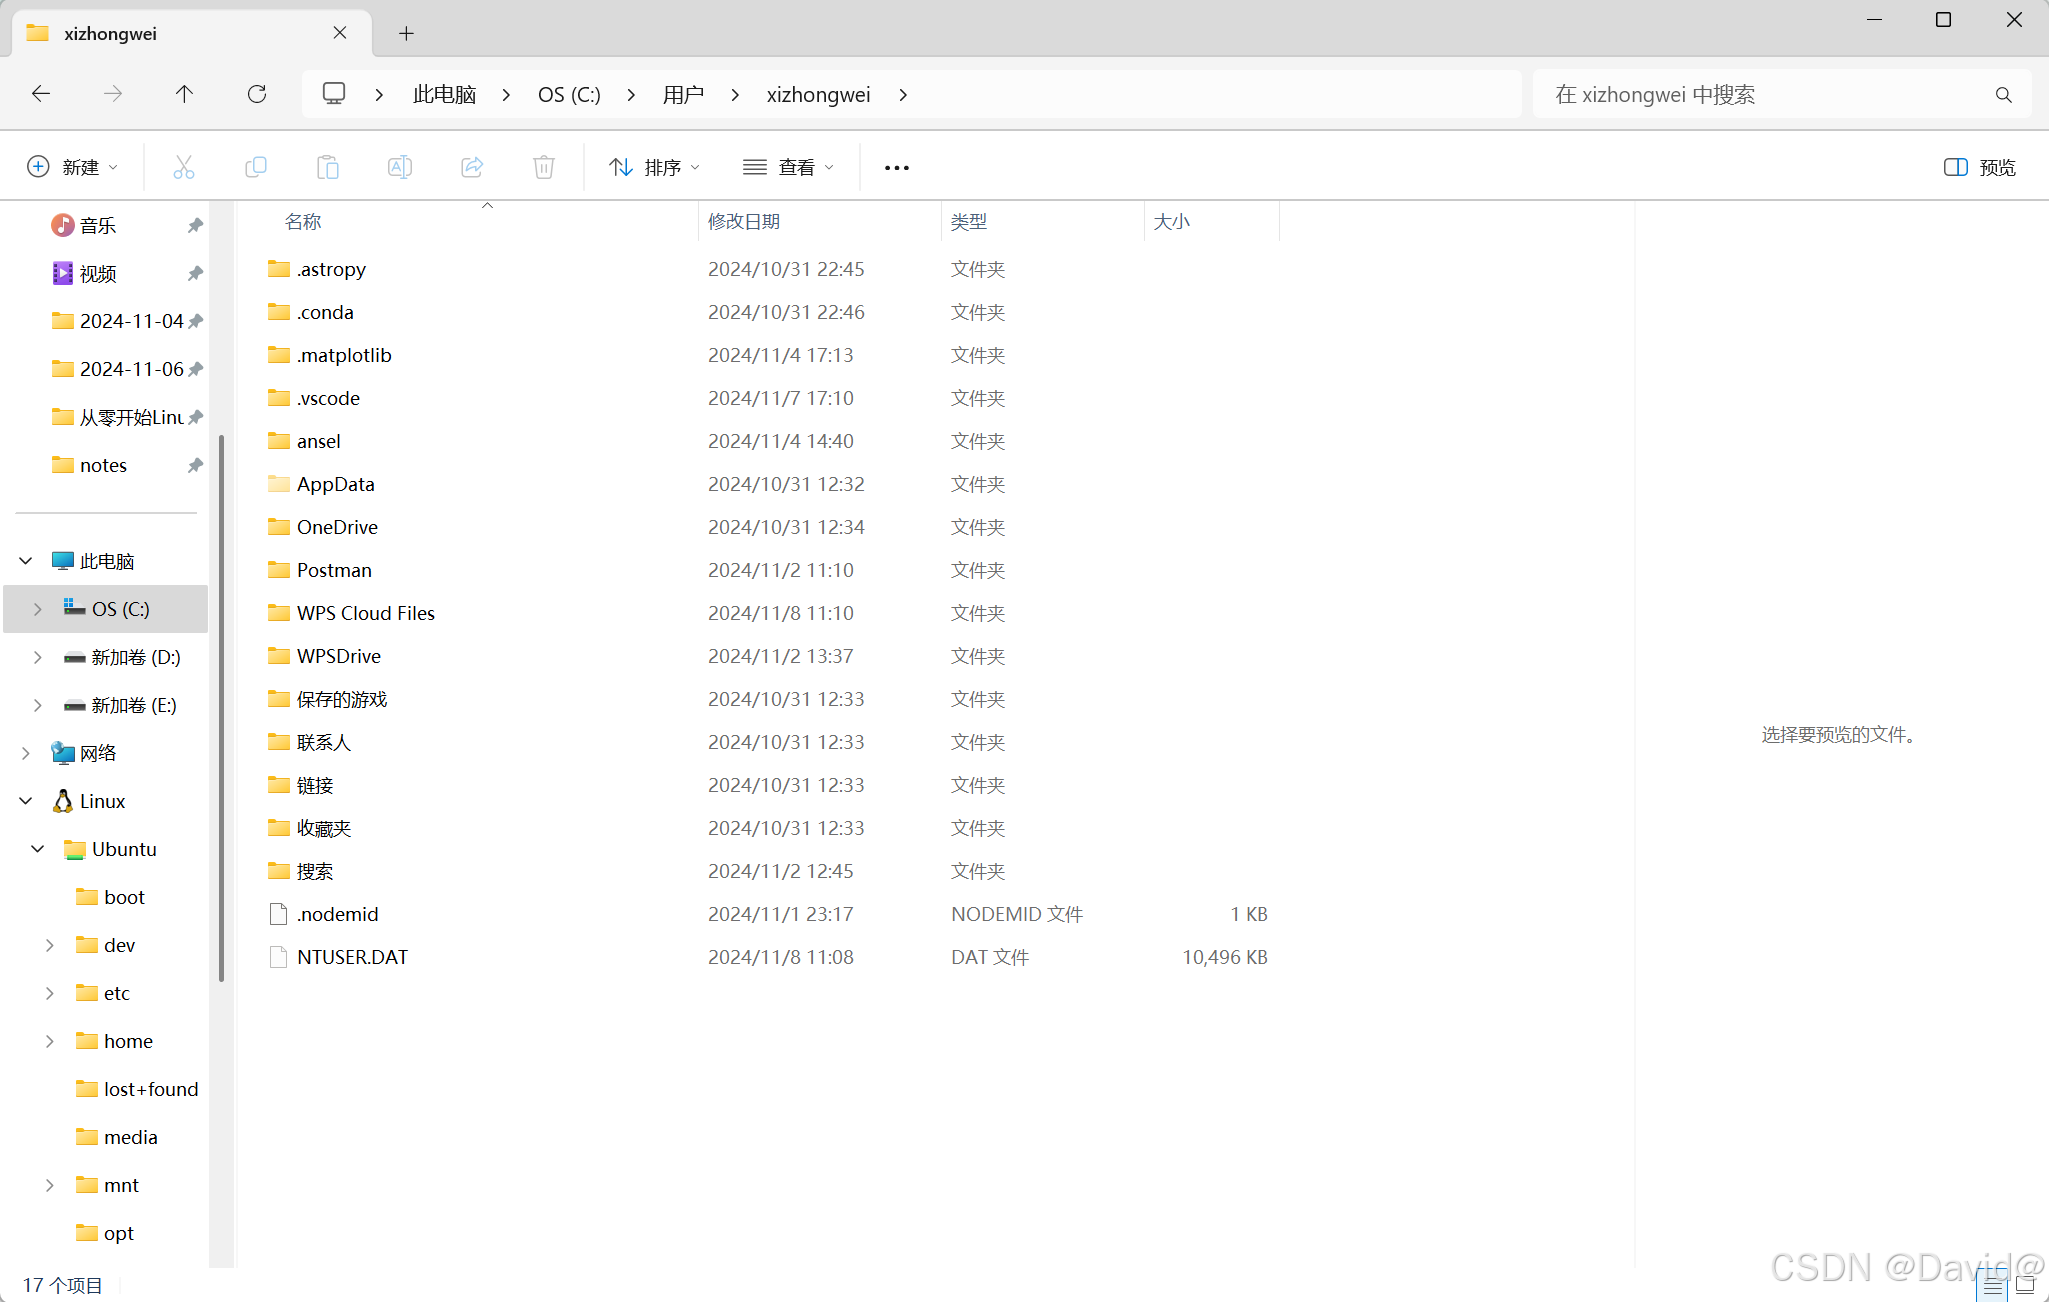Click the Delete trash can icon

543,167
